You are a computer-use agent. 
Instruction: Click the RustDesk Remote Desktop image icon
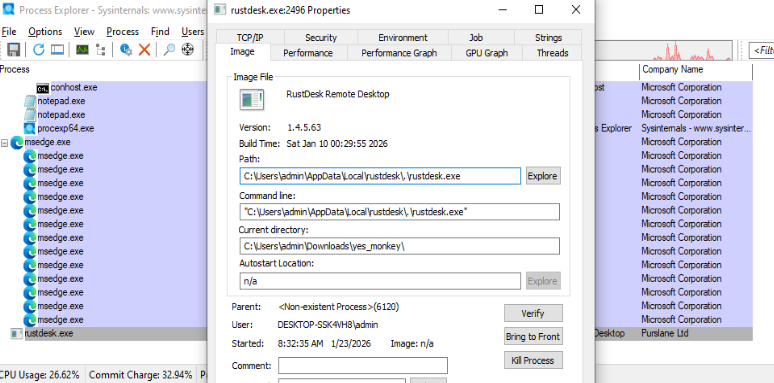pos(252,99)
